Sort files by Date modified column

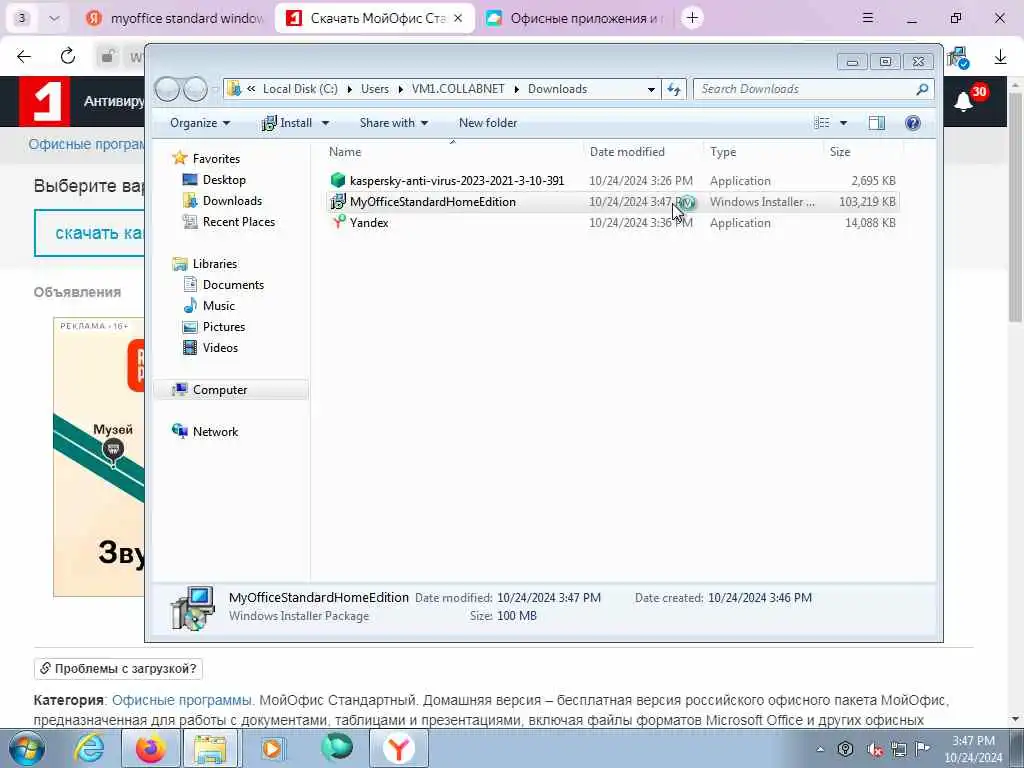[x=627, y=152]
